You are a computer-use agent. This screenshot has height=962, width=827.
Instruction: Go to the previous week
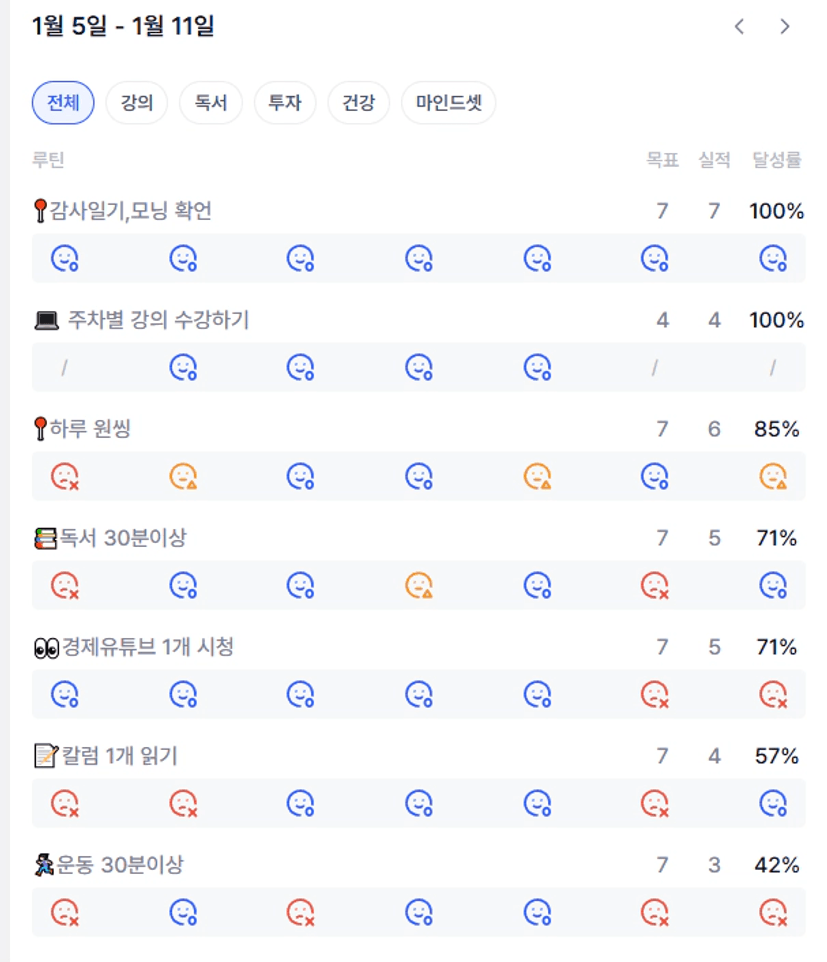click(739, 27)
